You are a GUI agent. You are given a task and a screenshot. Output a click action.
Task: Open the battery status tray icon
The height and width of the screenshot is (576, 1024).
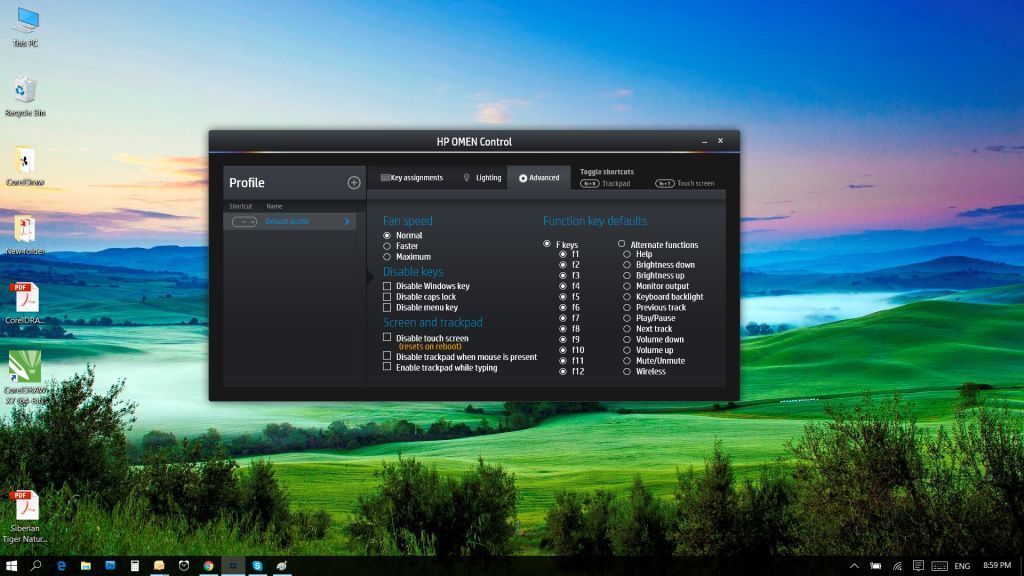tap(876, 566)
